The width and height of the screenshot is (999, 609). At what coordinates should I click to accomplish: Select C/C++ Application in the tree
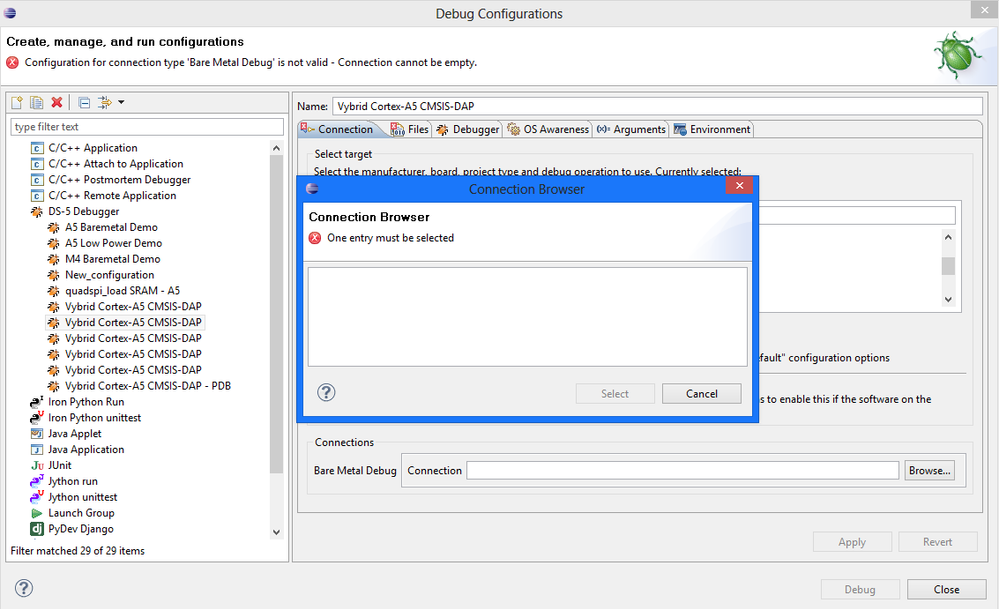[x=92, y=148]
